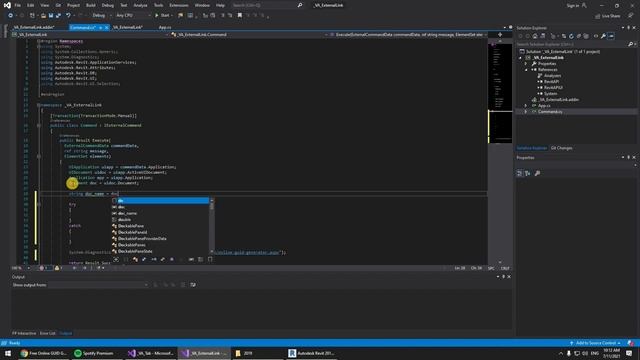Expand the Properties node in Solution Explorer
640x360 pixels.
click(x=526, y=64)
